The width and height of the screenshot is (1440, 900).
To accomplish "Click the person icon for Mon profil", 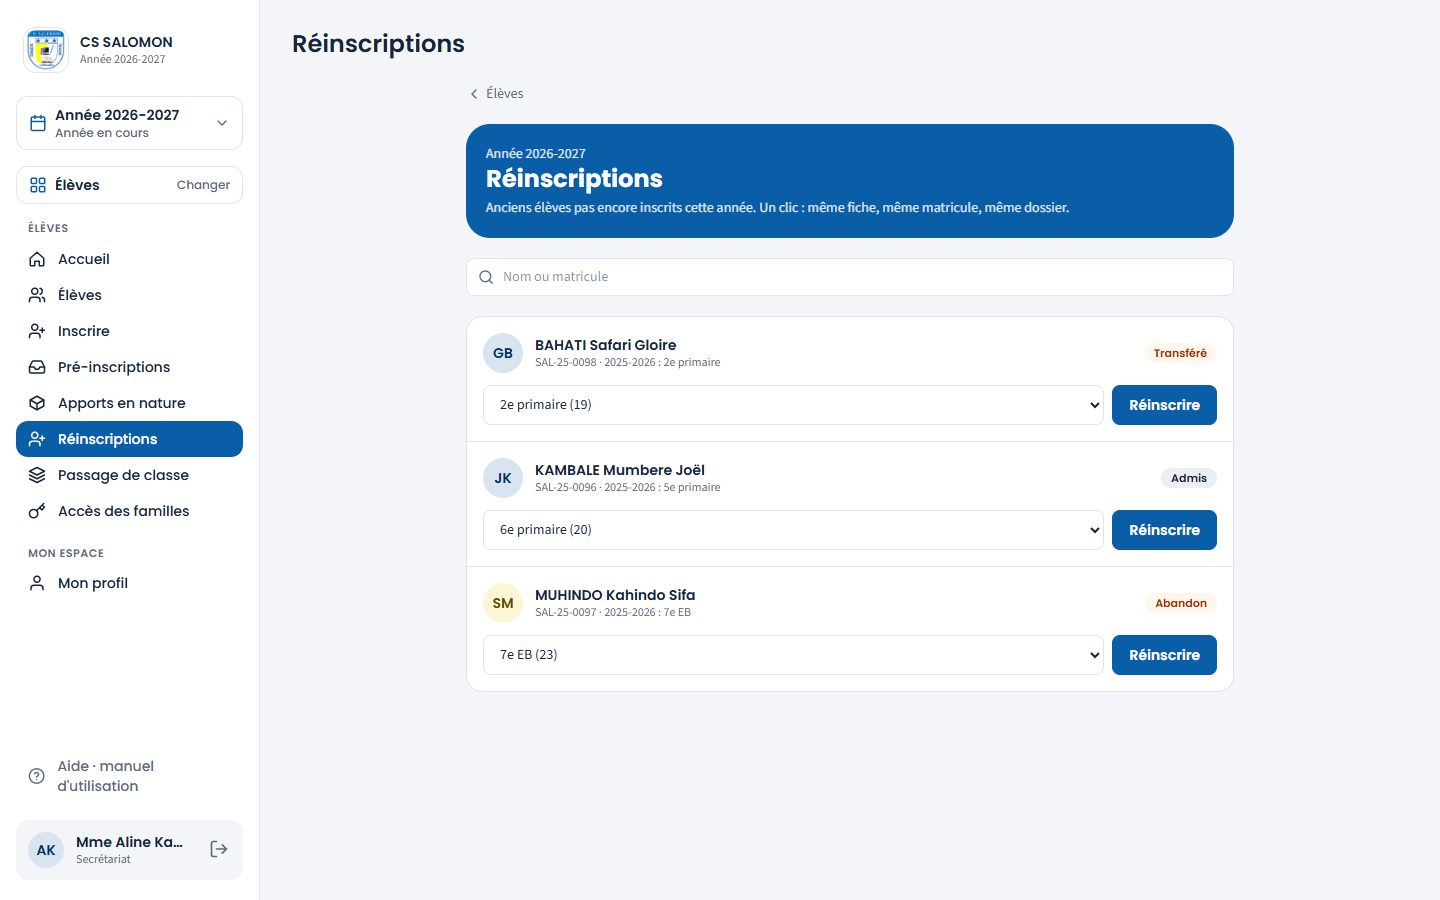I will point(37,583).
